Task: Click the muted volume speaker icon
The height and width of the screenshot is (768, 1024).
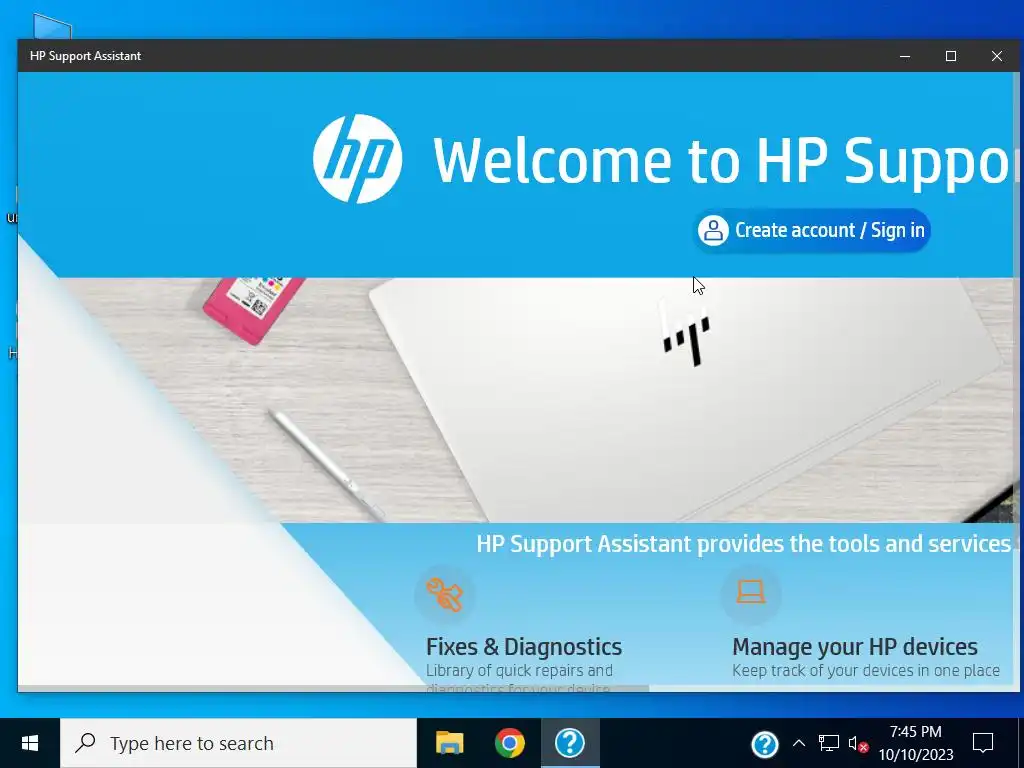Action: [x=858, y=743]
